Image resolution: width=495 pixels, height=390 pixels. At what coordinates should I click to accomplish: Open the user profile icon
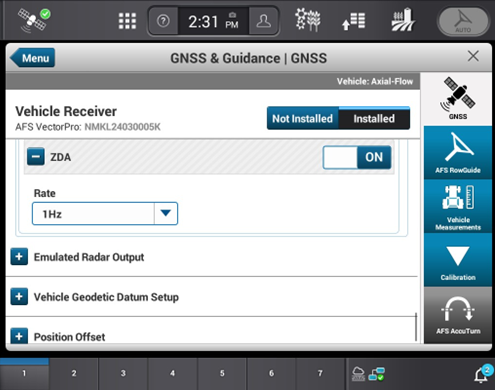(263, 21)
